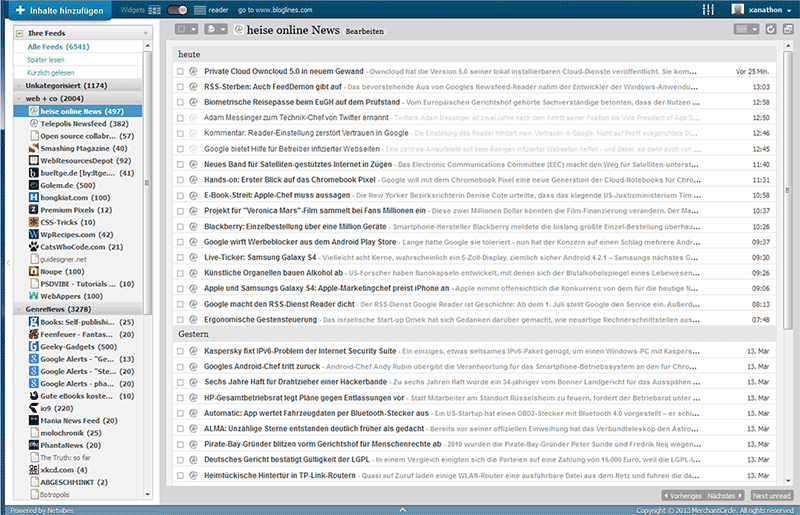Open the settings sliders icon in top bar

[708, 9]
